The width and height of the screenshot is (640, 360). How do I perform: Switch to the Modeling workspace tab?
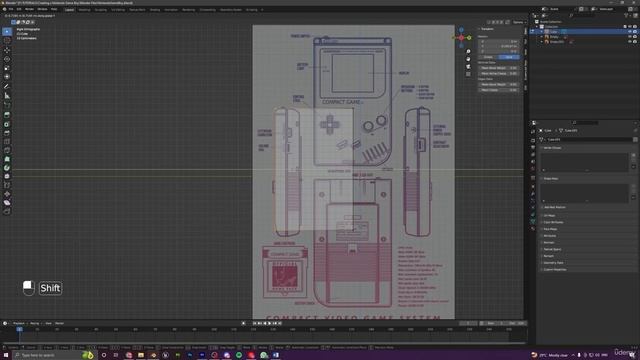84,9
